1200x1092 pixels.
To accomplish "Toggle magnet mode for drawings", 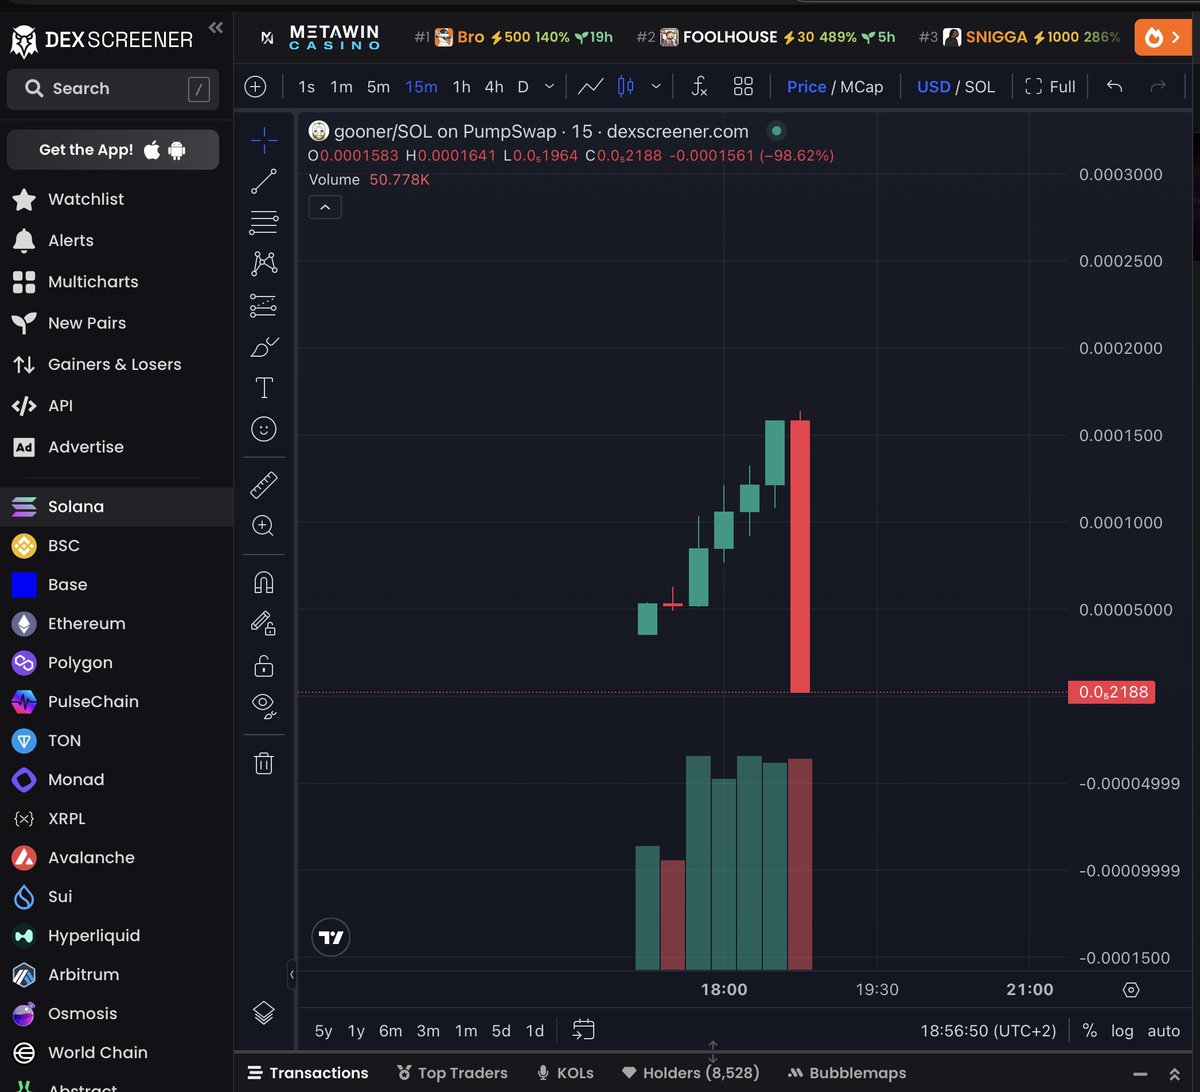I will 264,582.
